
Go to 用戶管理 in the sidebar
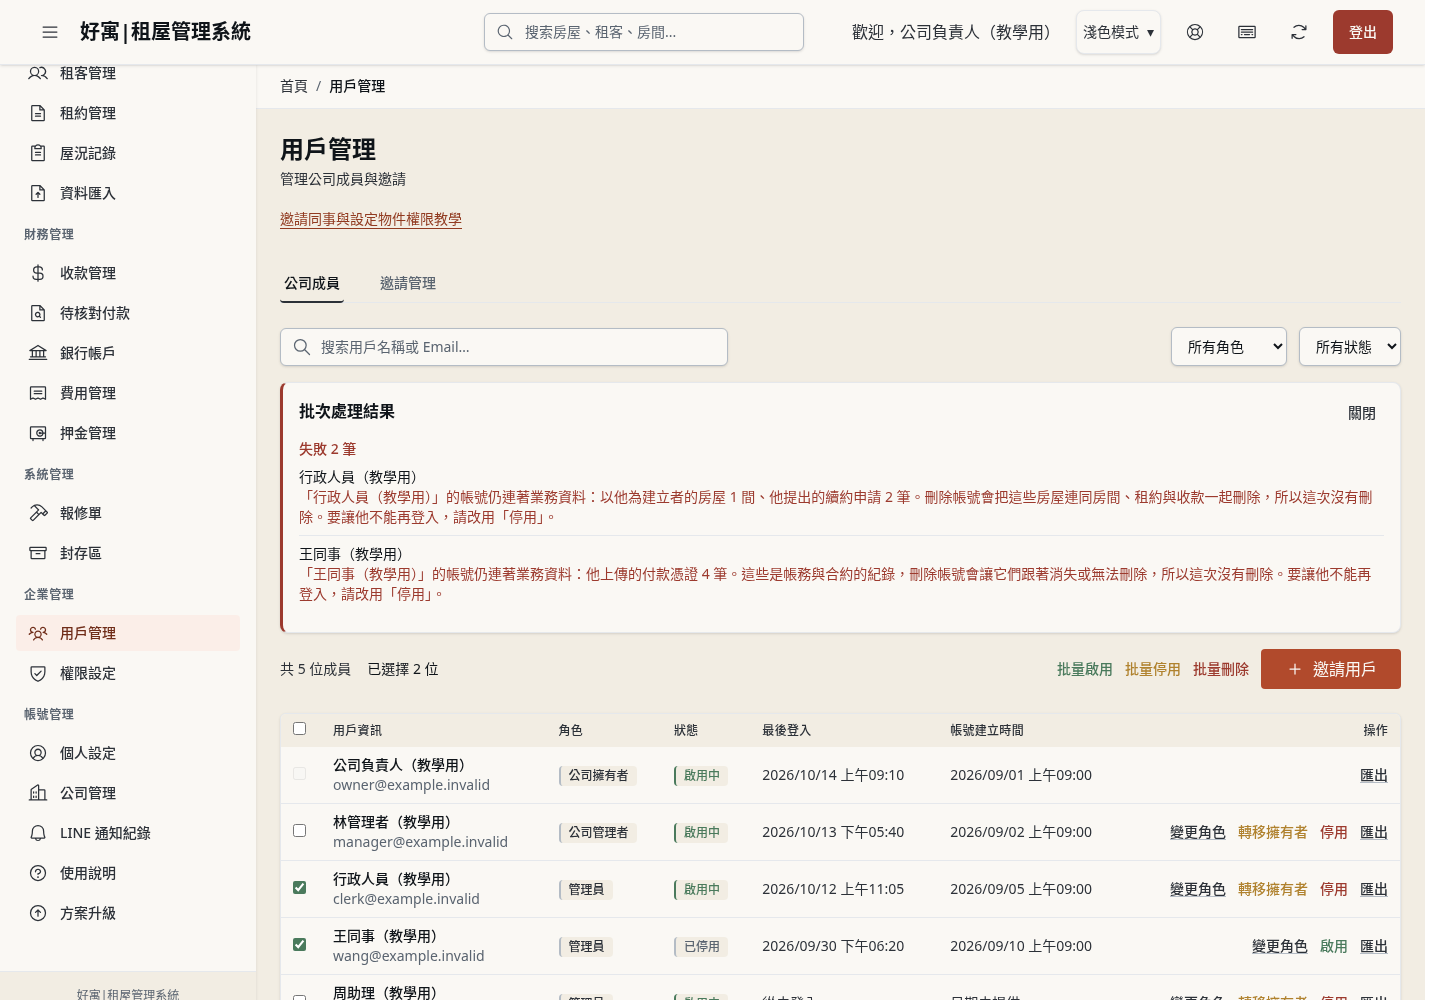pos(128,633)
